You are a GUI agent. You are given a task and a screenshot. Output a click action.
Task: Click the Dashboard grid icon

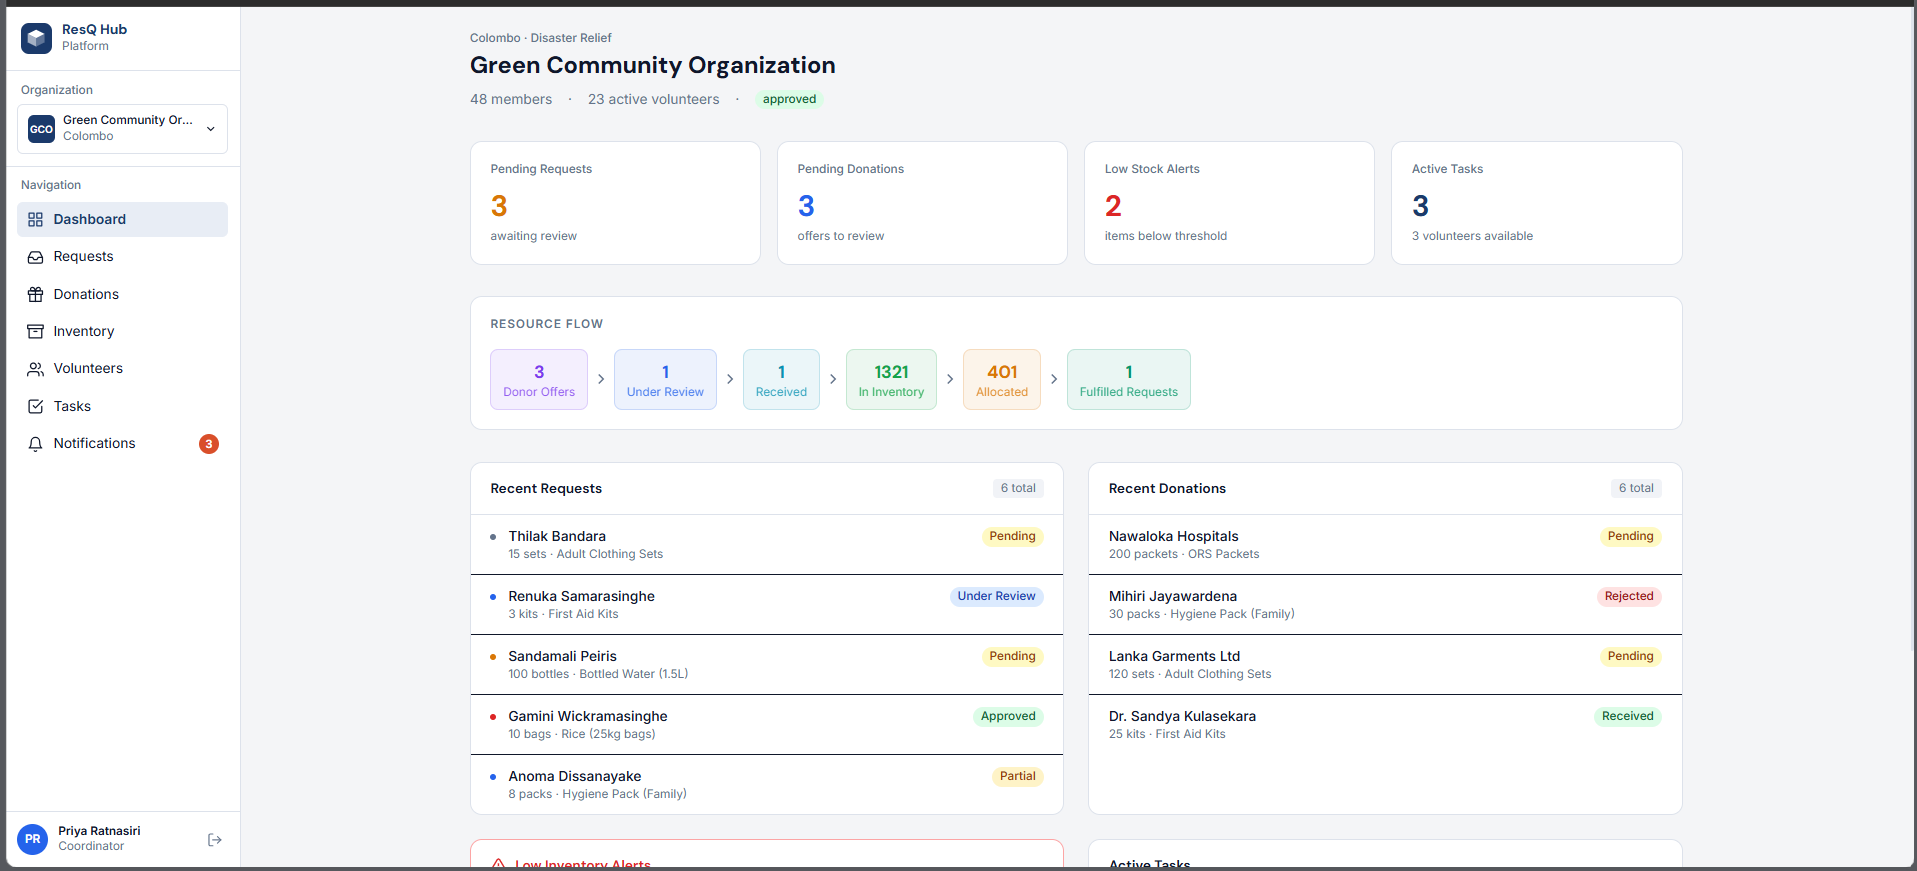(x=36, y=220)
